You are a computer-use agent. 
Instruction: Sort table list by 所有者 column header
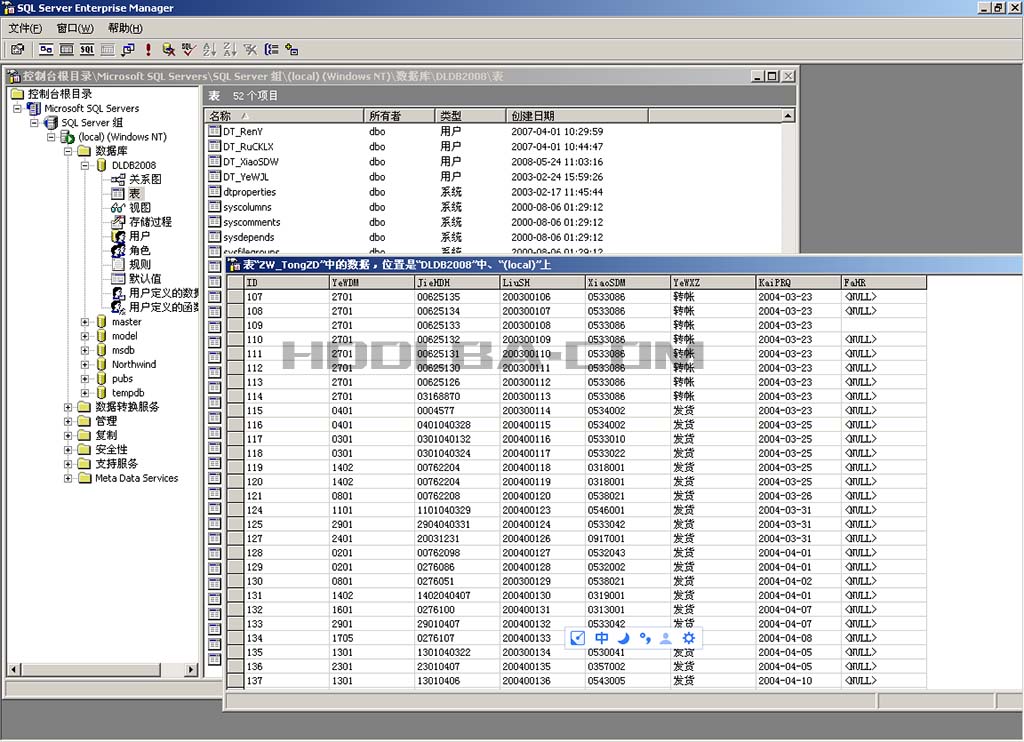click(x=399, y=116)
